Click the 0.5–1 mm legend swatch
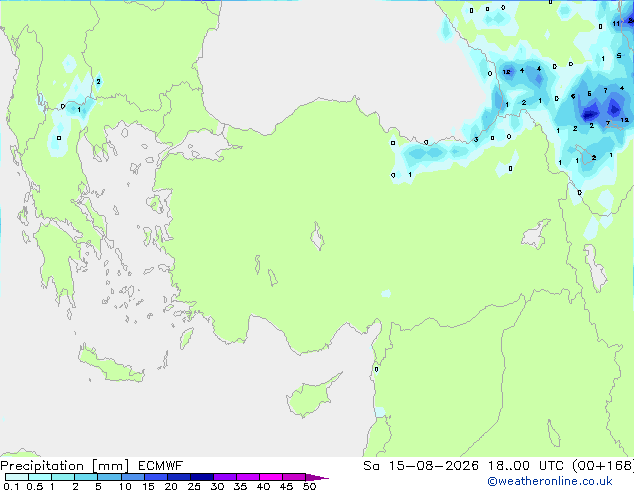Screen dimensions: 634x490 tap(40, 477)
